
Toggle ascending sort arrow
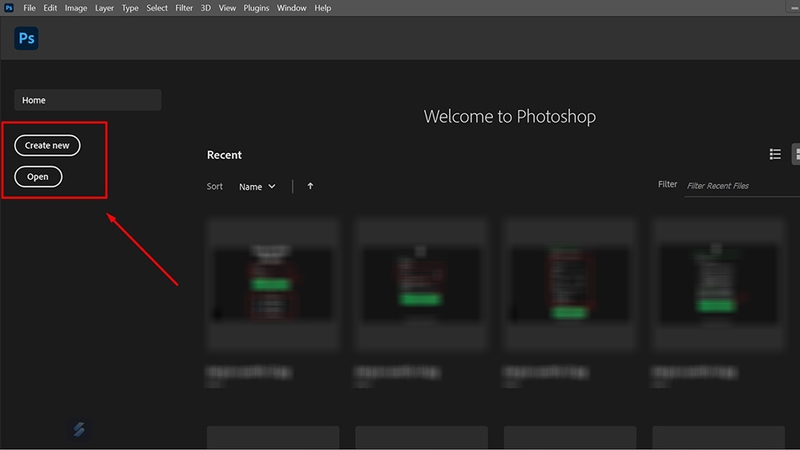pyautogui.click(x=310, y=186)
